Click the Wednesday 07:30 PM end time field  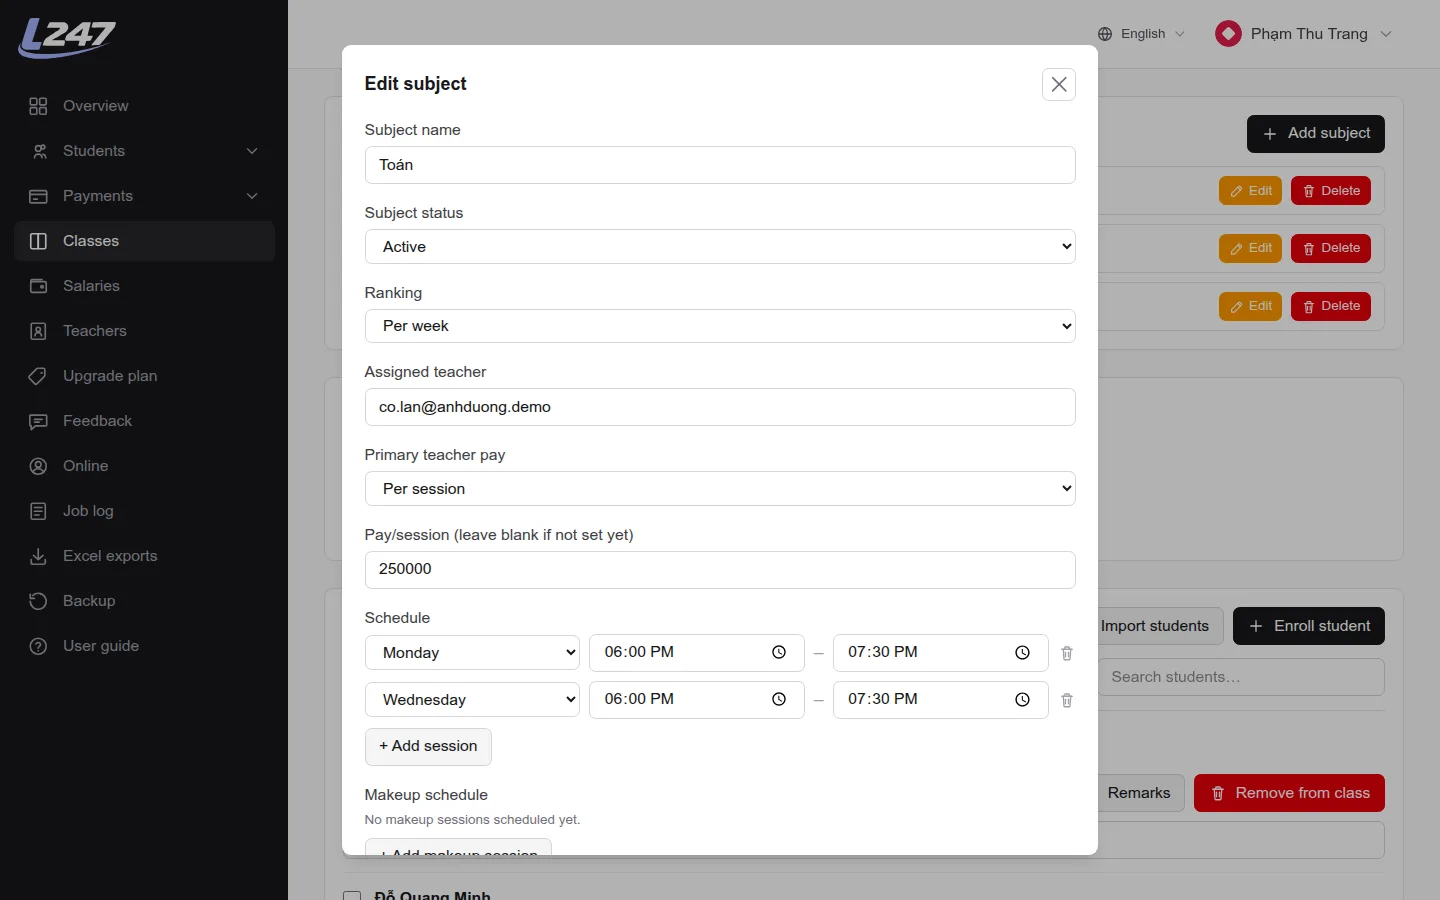point(940,699)
